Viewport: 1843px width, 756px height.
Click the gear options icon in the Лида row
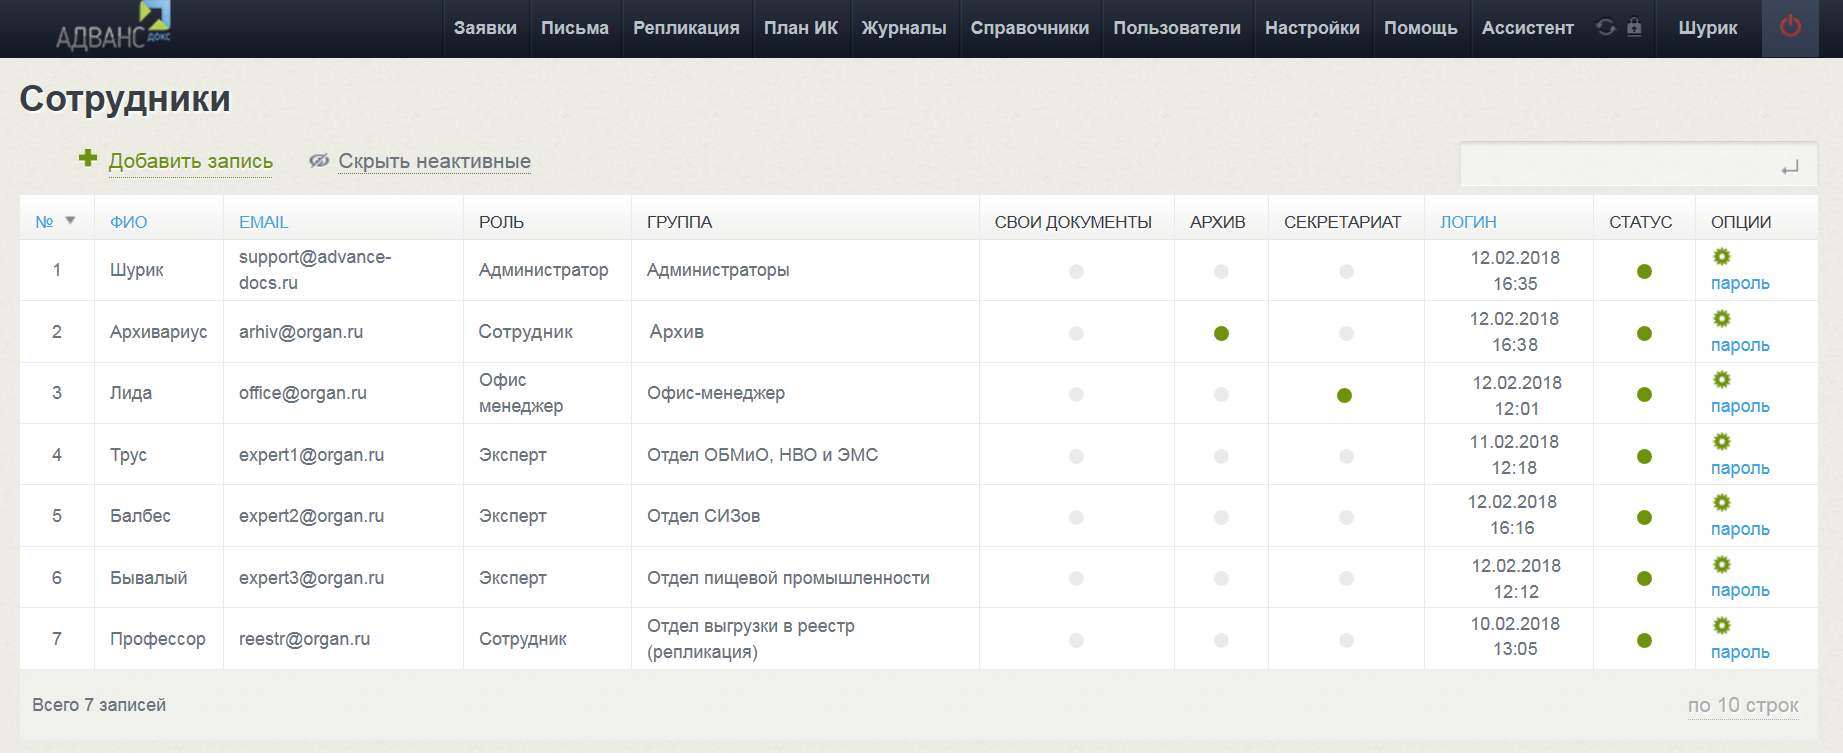pos(1721,380)
